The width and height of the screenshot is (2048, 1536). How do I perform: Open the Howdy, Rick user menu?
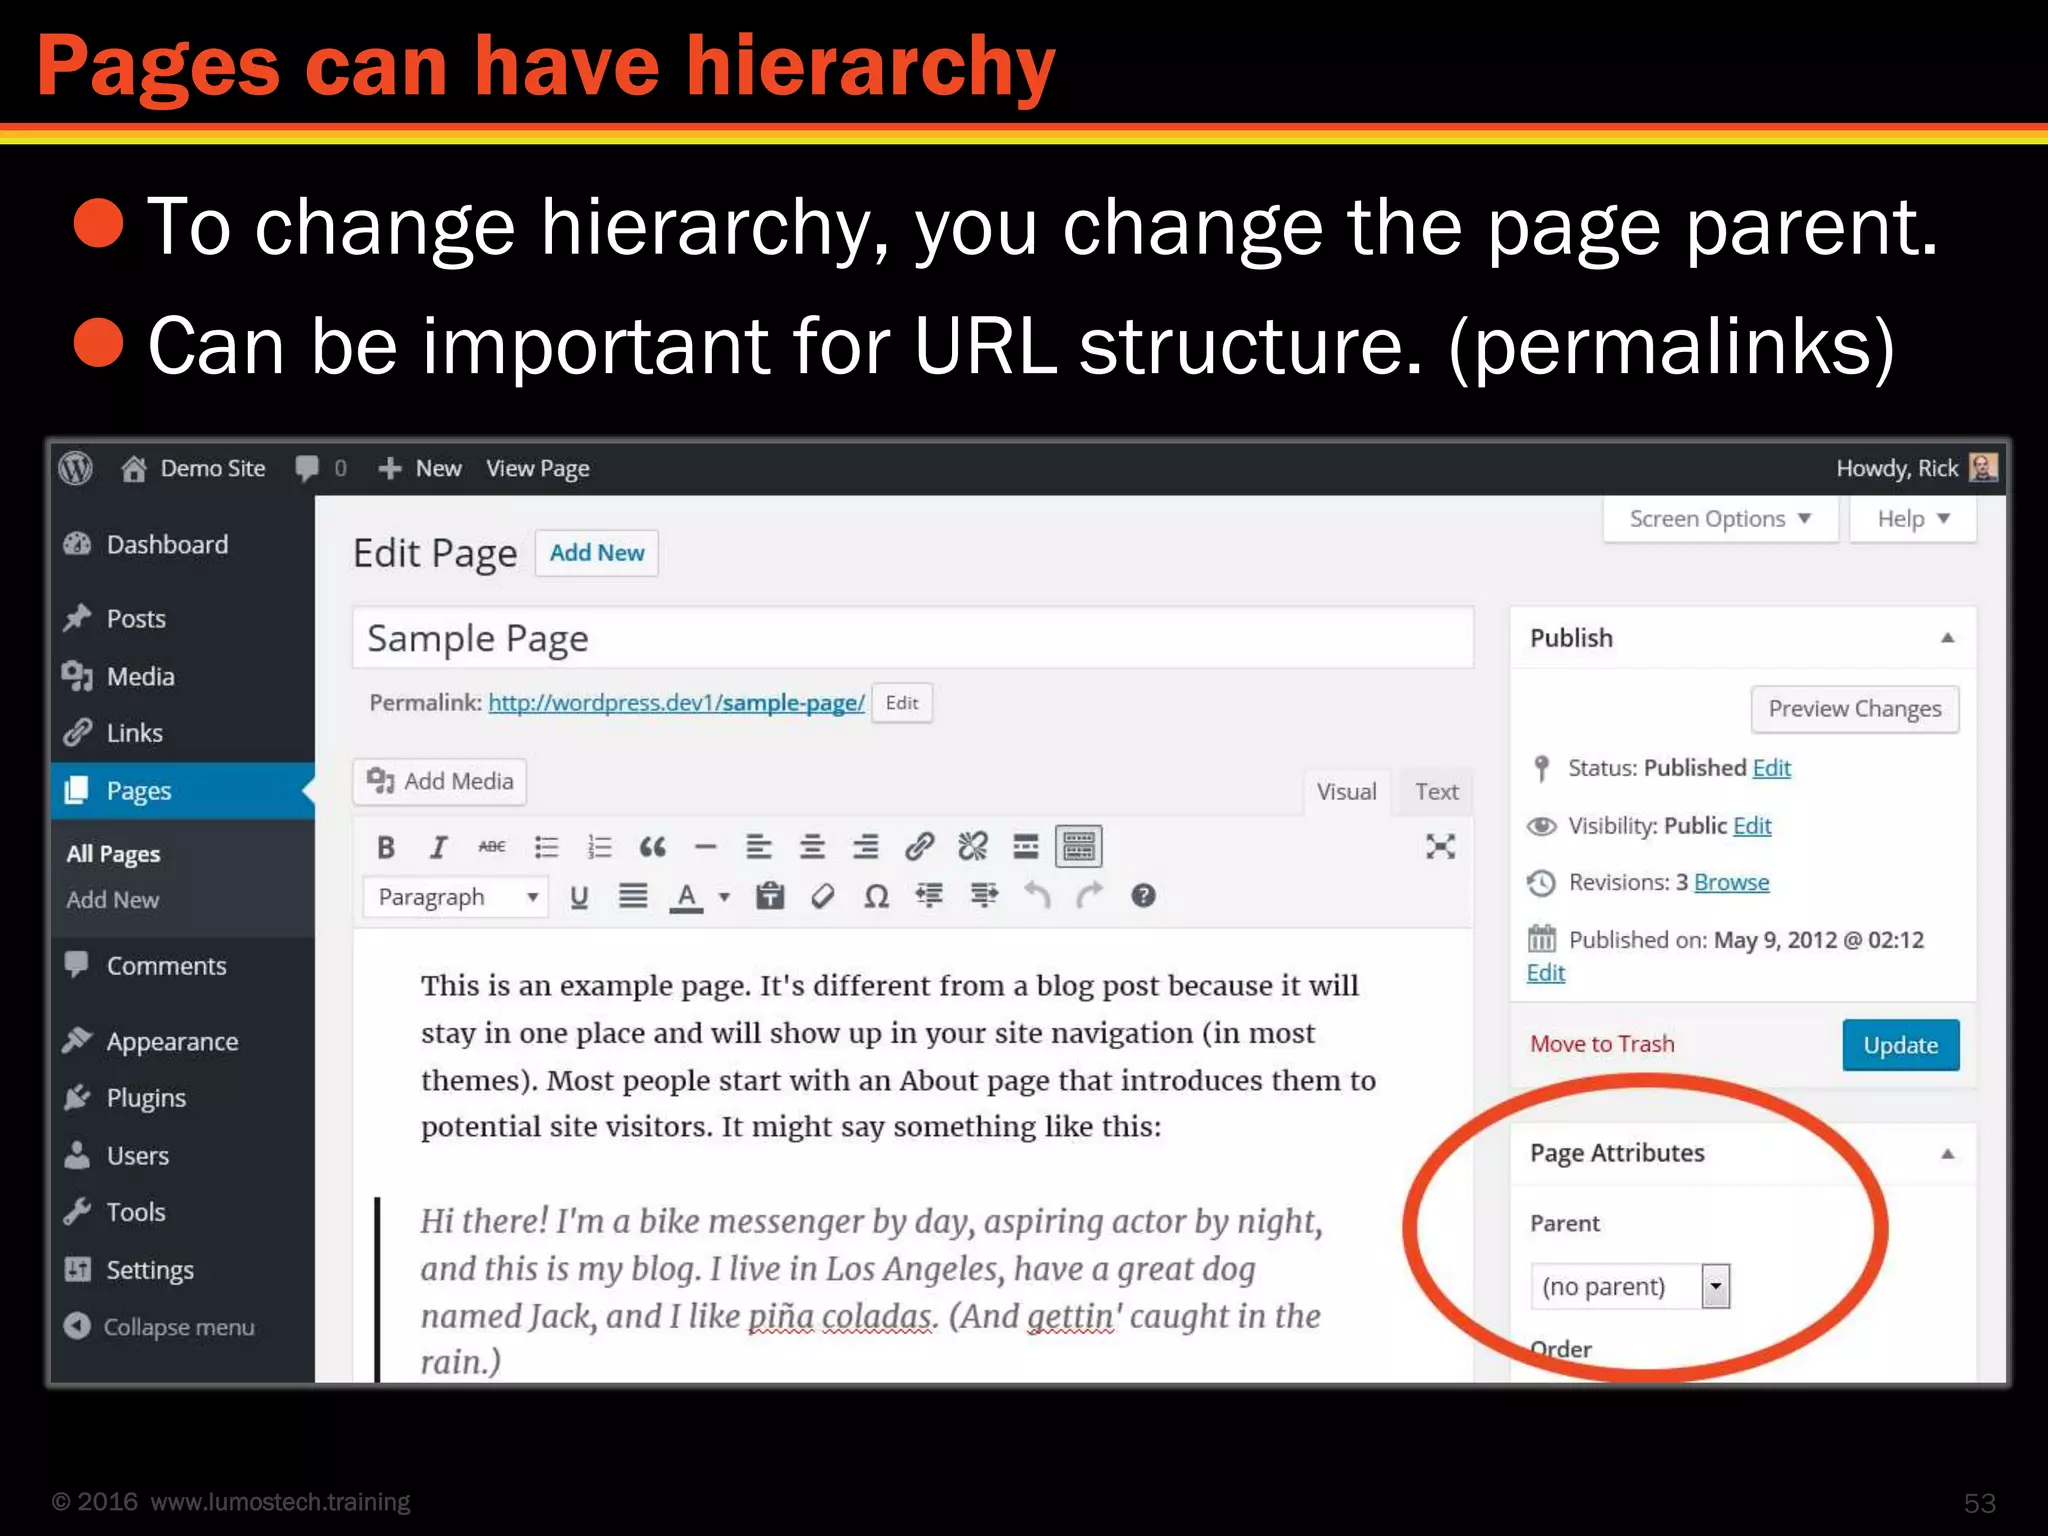coord(1916,468)
